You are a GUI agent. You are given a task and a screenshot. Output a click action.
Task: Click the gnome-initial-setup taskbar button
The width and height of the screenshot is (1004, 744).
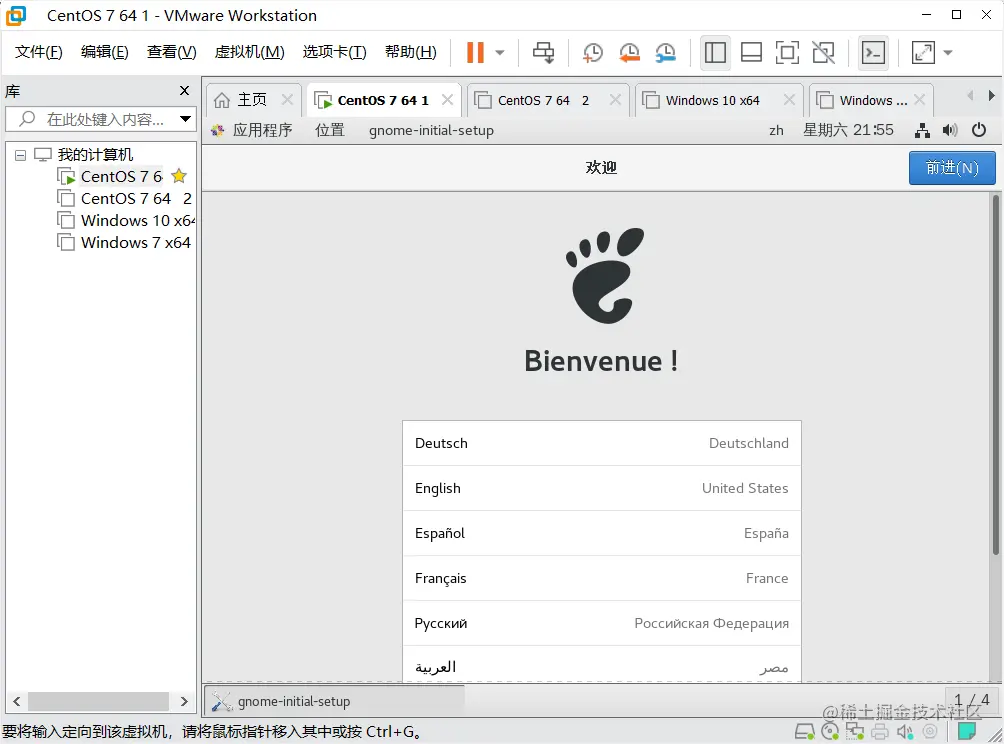pos(335,702)
